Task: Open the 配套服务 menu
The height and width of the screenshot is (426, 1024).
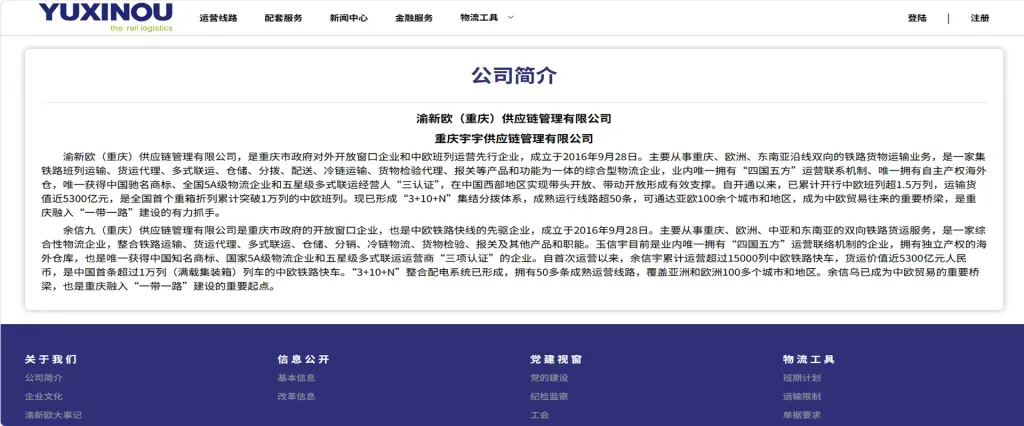Action: [283, 18]
